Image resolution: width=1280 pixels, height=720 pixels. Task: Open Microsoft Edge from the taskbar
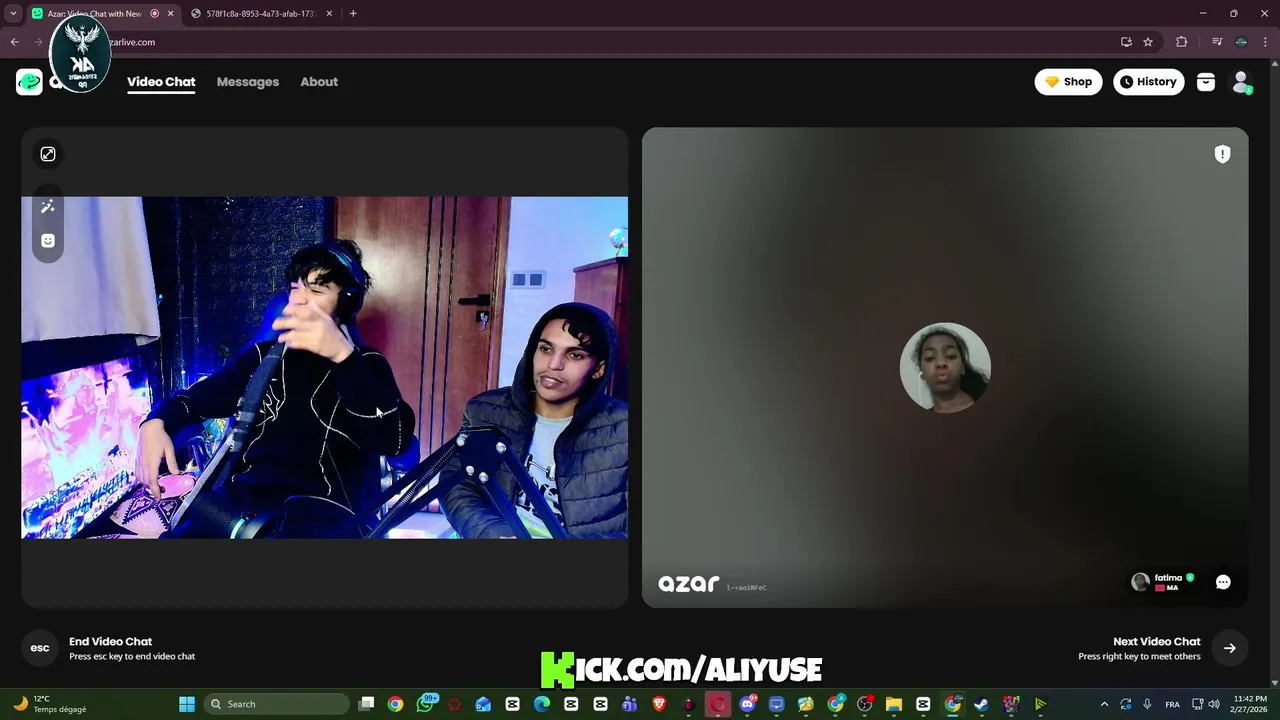(x=542, y=704)
